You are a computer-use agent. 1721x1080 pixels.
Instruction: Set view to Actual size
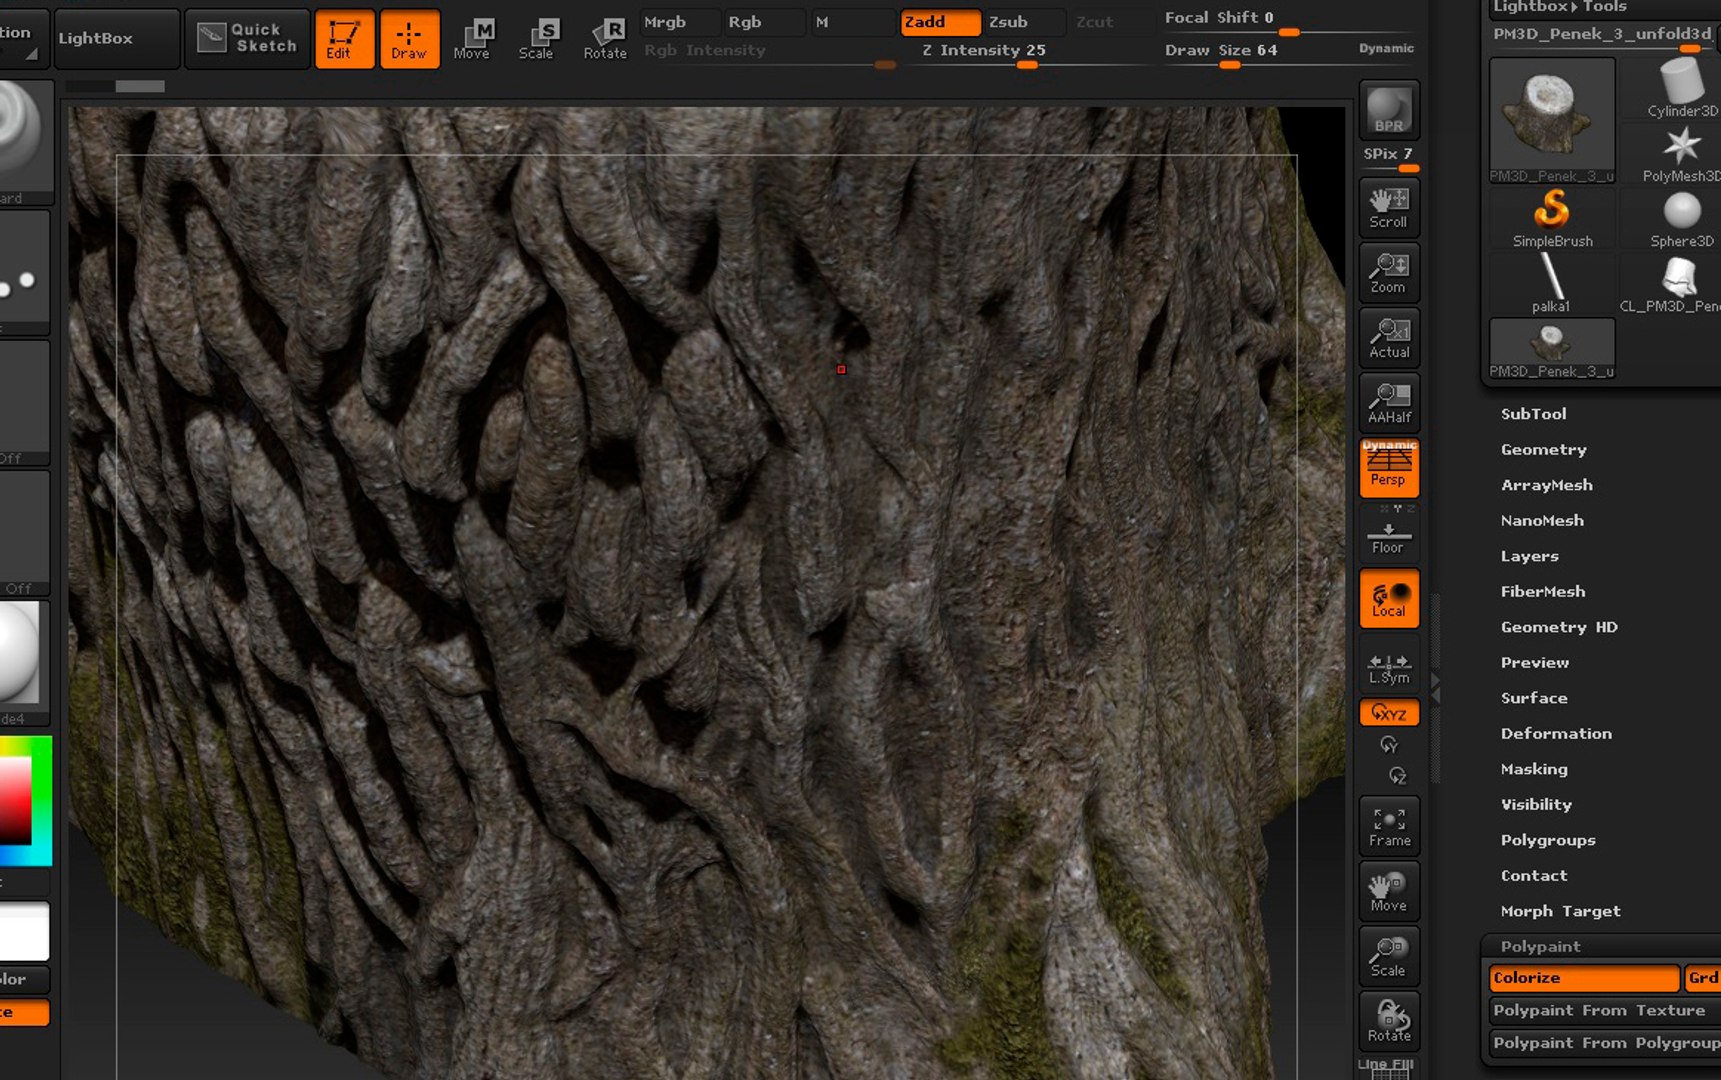pos(1389,337)
